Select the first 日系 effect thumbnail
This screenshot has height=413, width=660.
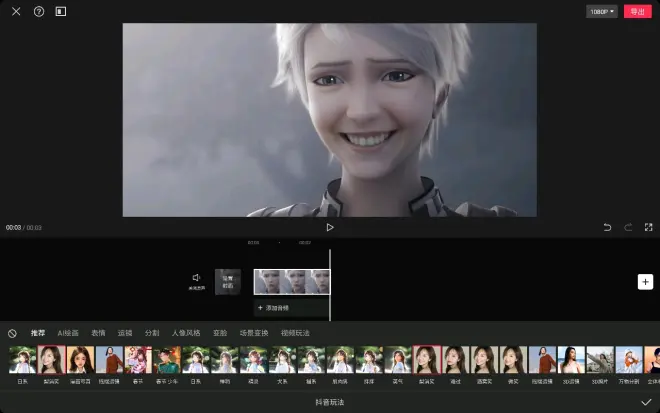[22, 360]
